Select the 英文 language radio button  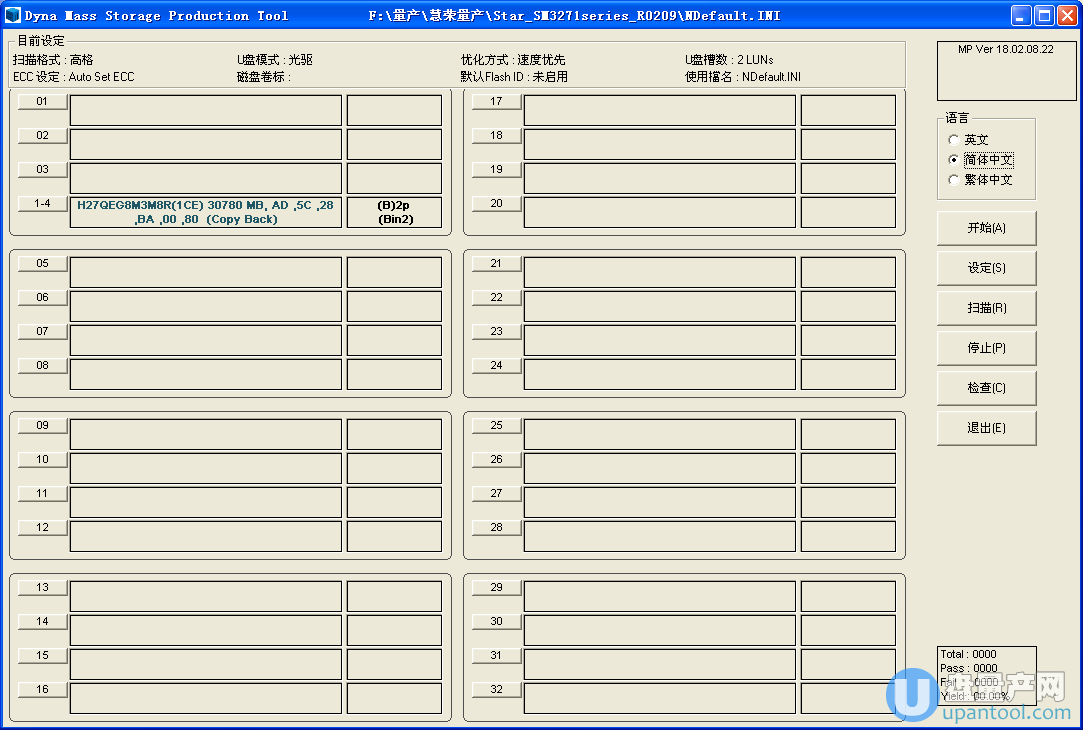[954, 140]
